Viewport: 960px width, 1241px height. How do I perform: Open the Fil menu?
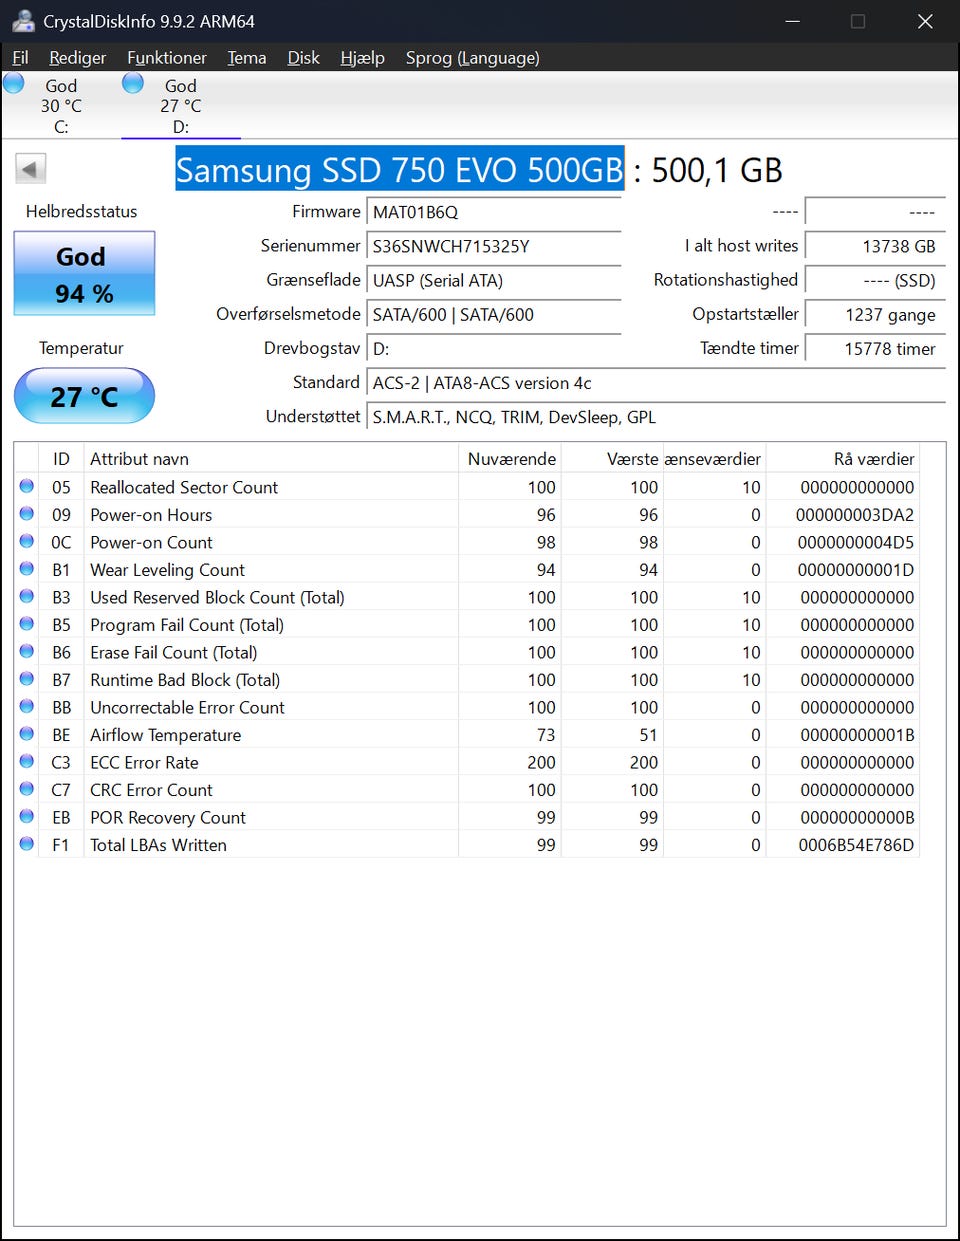(20, 58)
